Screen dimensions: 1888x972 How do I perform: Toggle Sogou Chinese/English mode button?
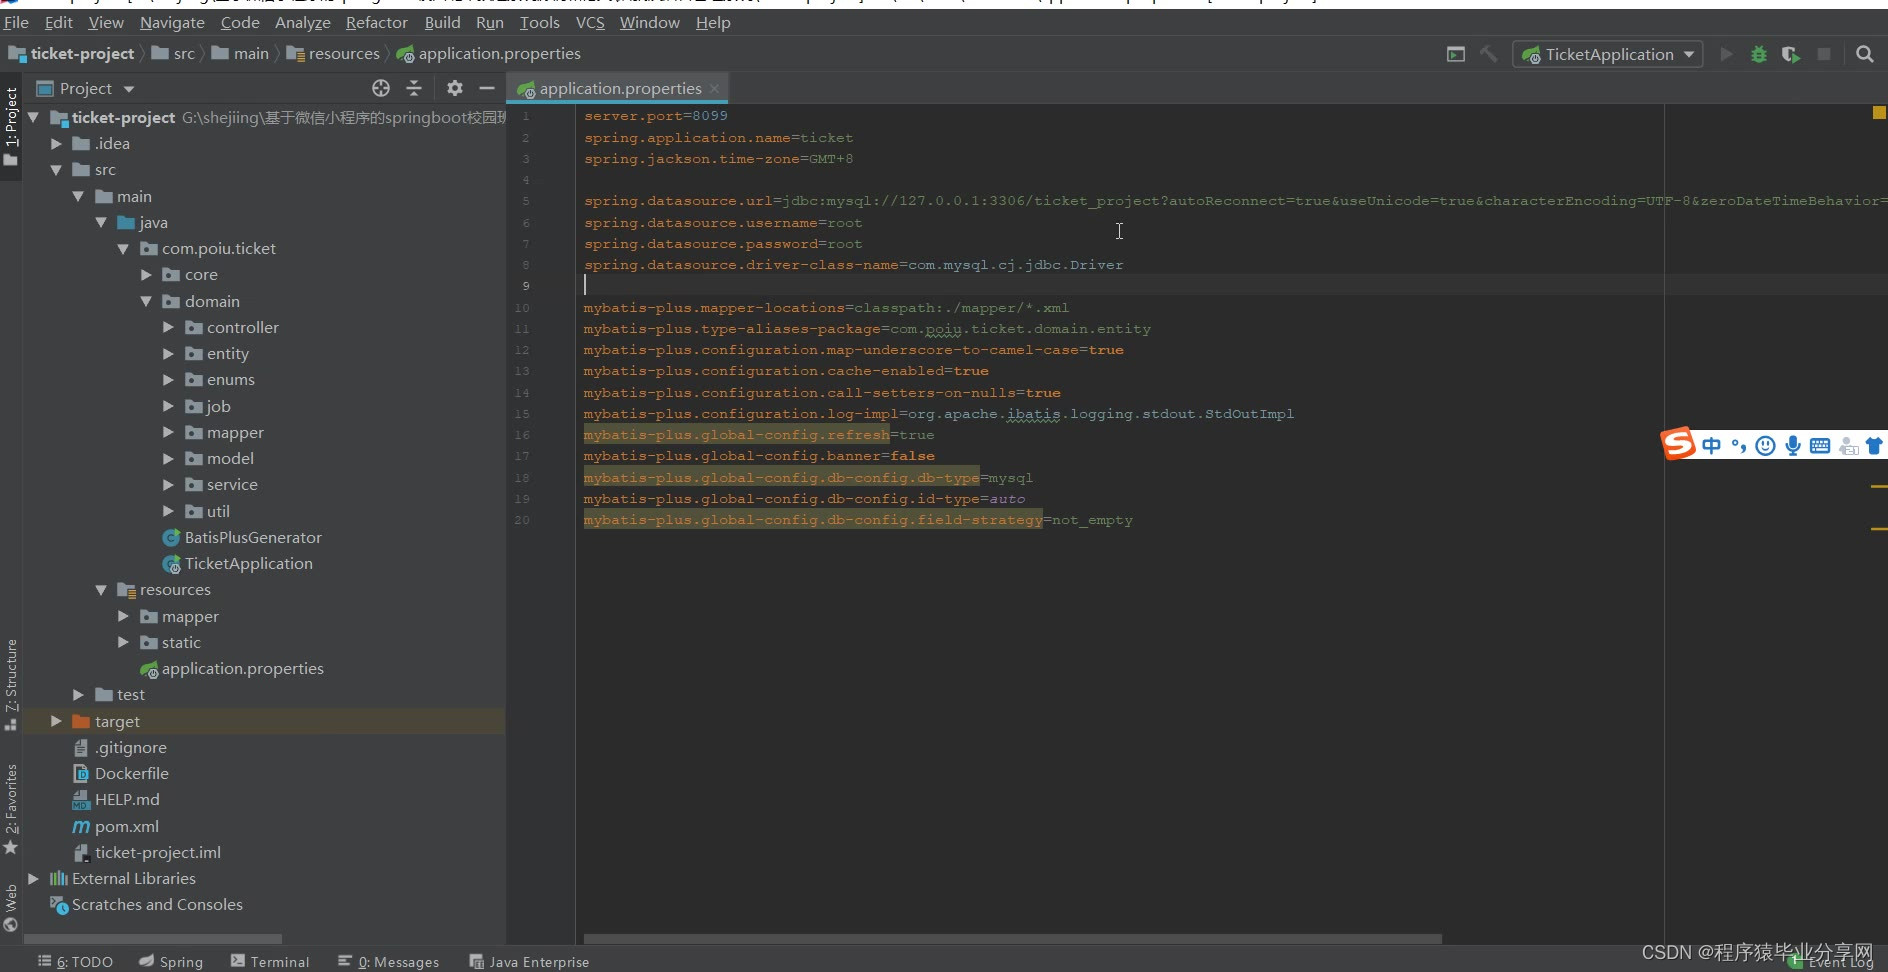coord(1712,446)
